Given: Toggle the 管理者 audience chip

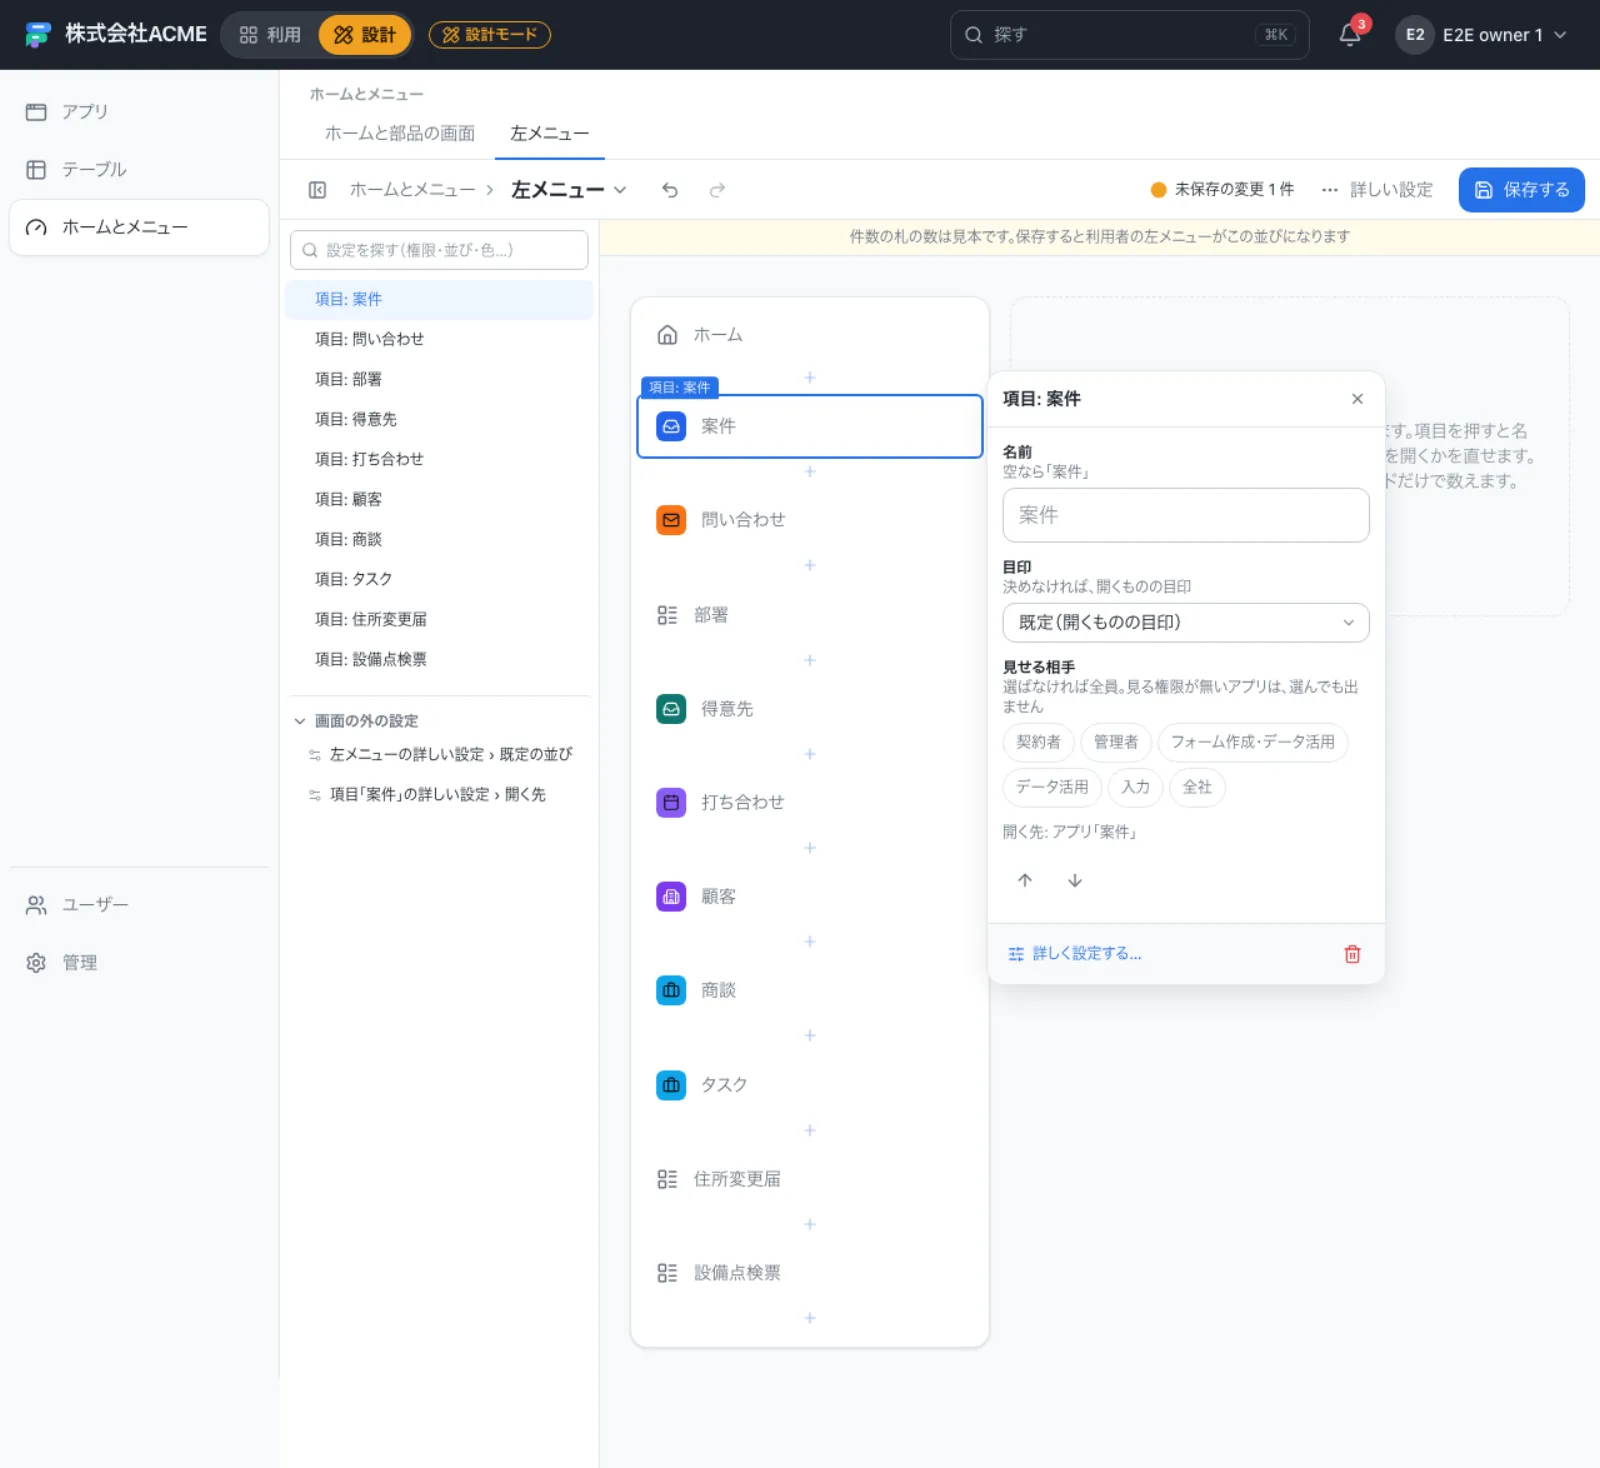Looking at the screenshot, I should (x=1116, y=742).
